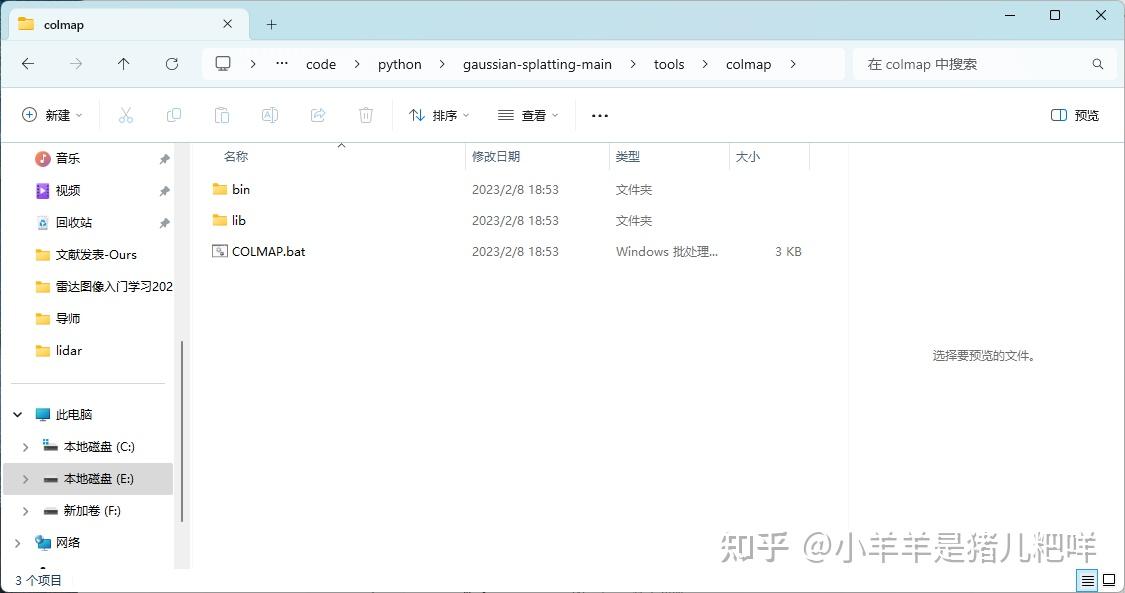
Task: Navigate to gaussian-splatting-main via breadcrumb
Action: pos(537,64)
